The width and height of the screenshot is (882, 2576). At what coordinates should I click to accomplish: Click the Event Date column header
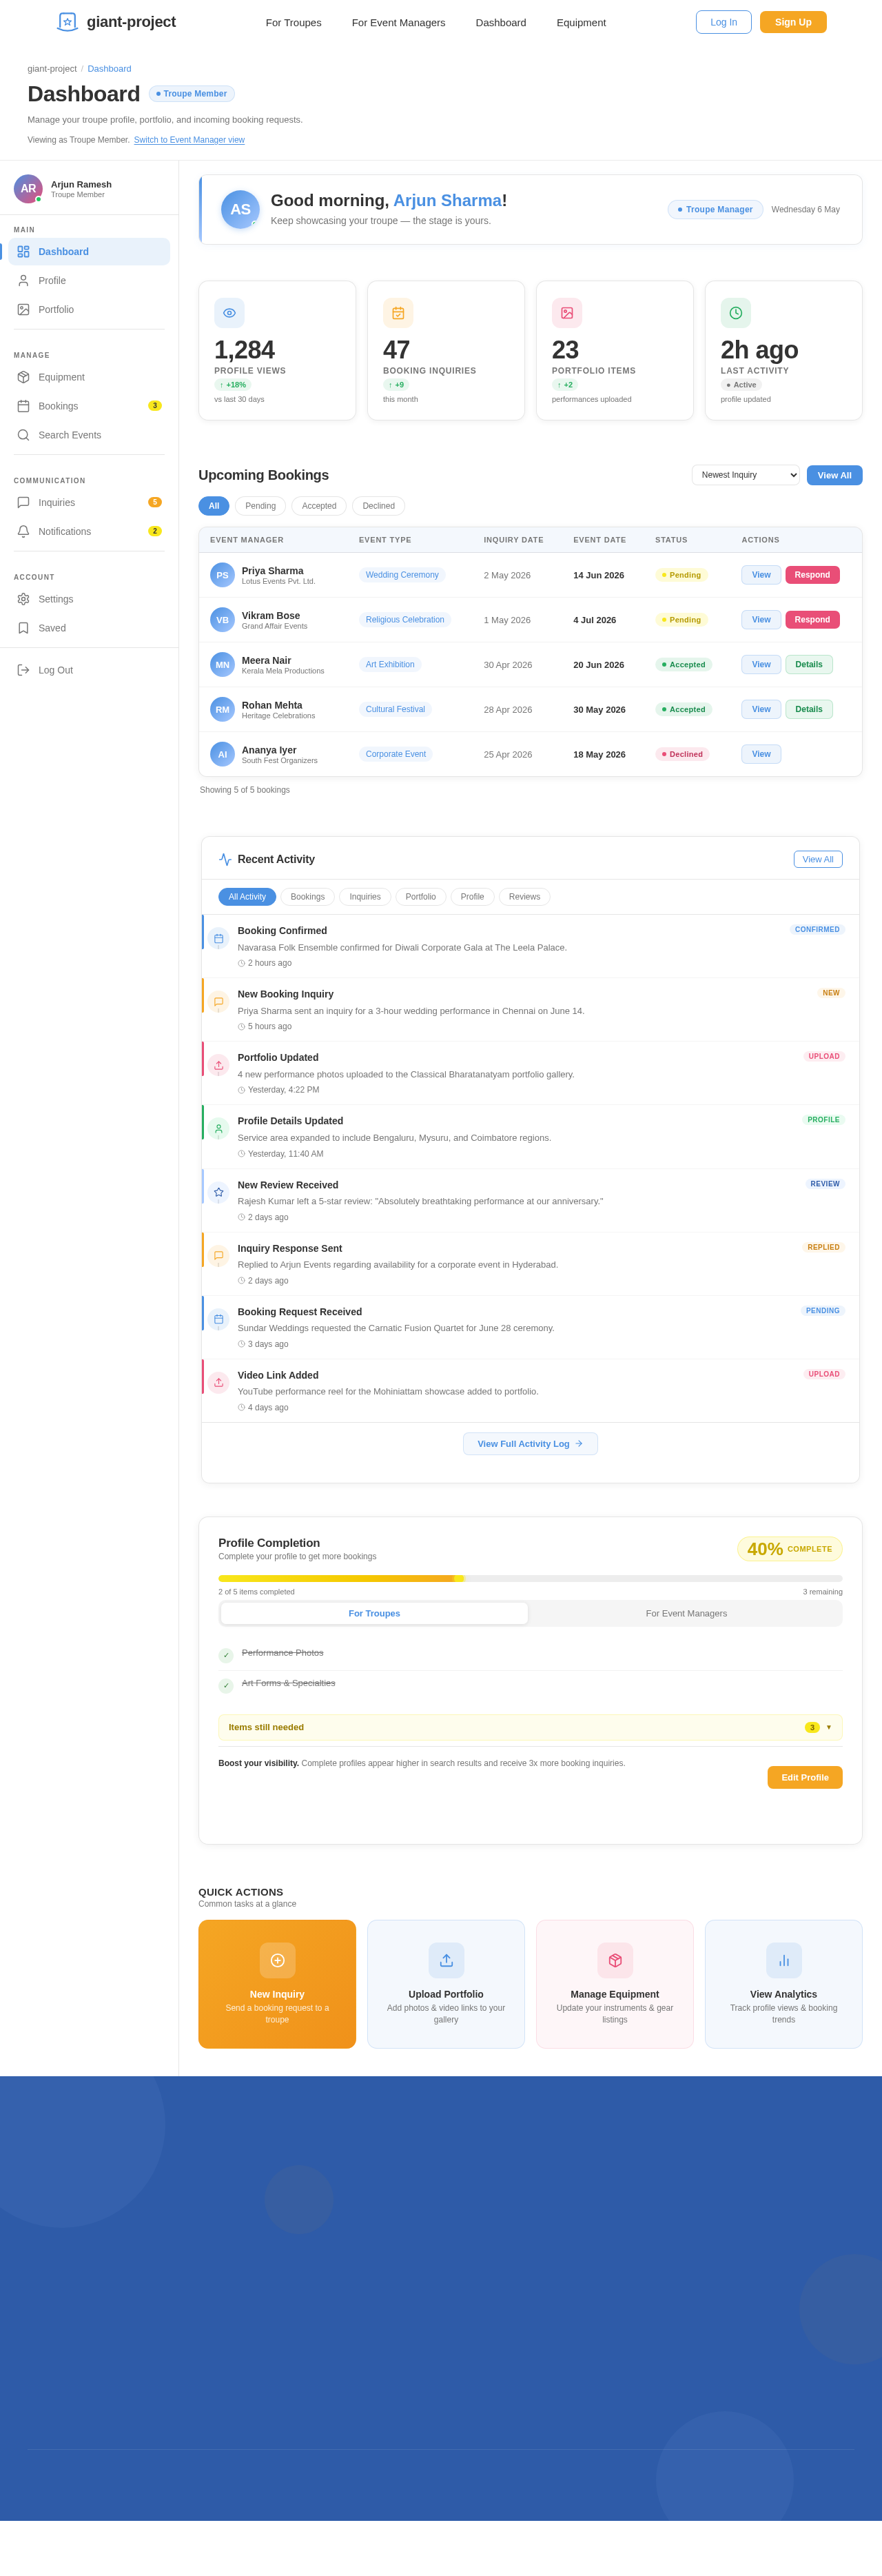coord(600,540)
